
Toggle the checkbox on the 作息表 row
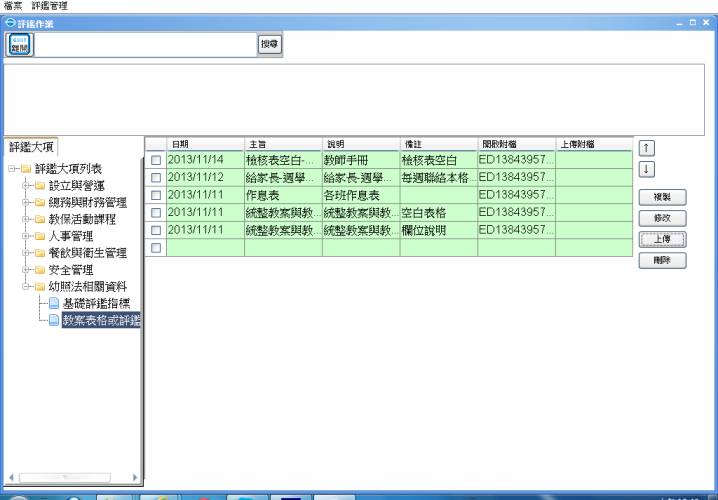(155, 195)
